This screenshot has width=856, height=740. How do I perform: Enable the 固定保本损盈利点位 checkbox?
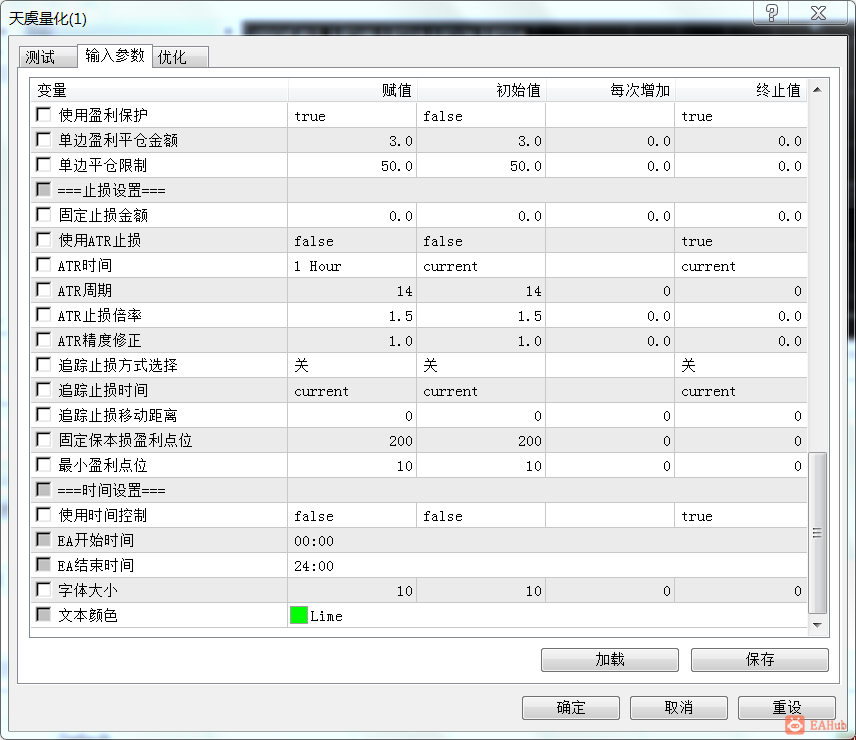pos(44,440)
